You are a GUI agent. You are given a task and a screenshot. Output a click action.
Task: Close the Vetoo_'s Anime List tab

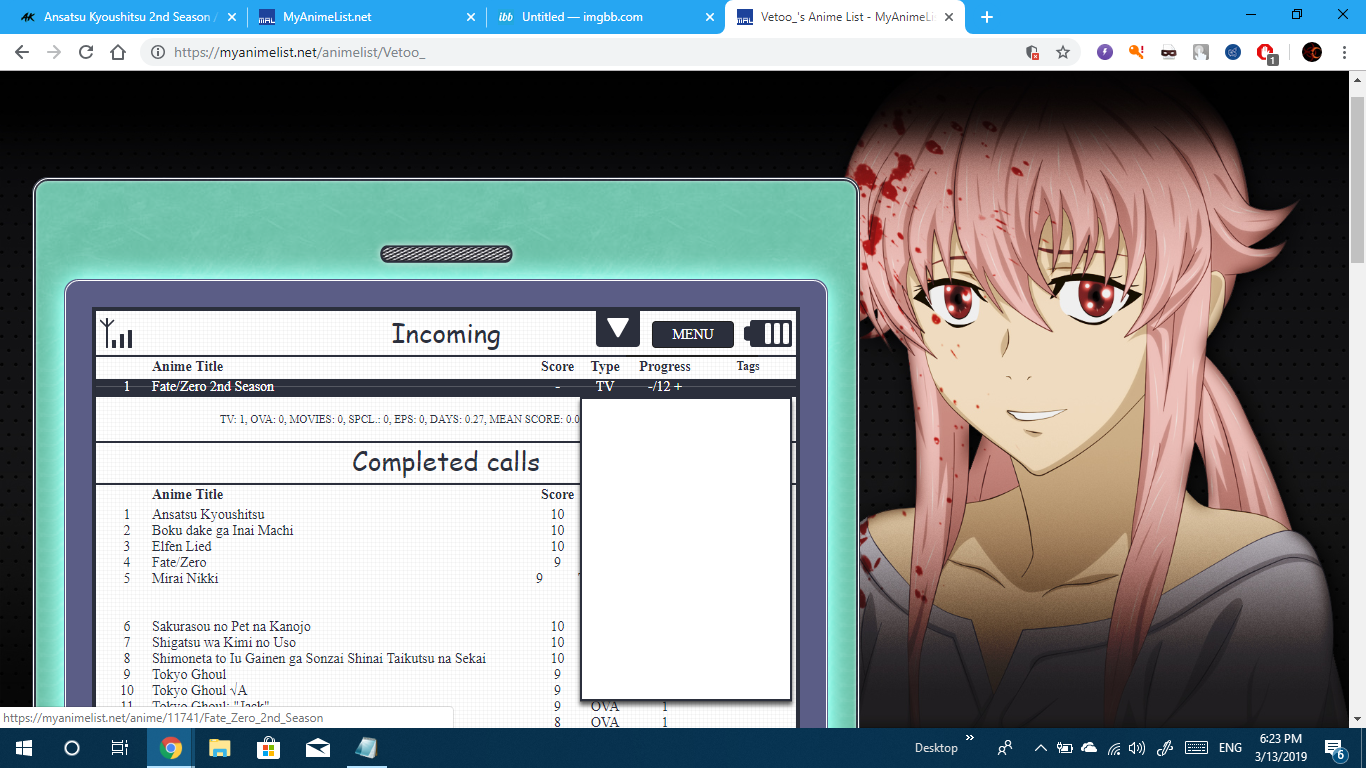click(951, 17)
